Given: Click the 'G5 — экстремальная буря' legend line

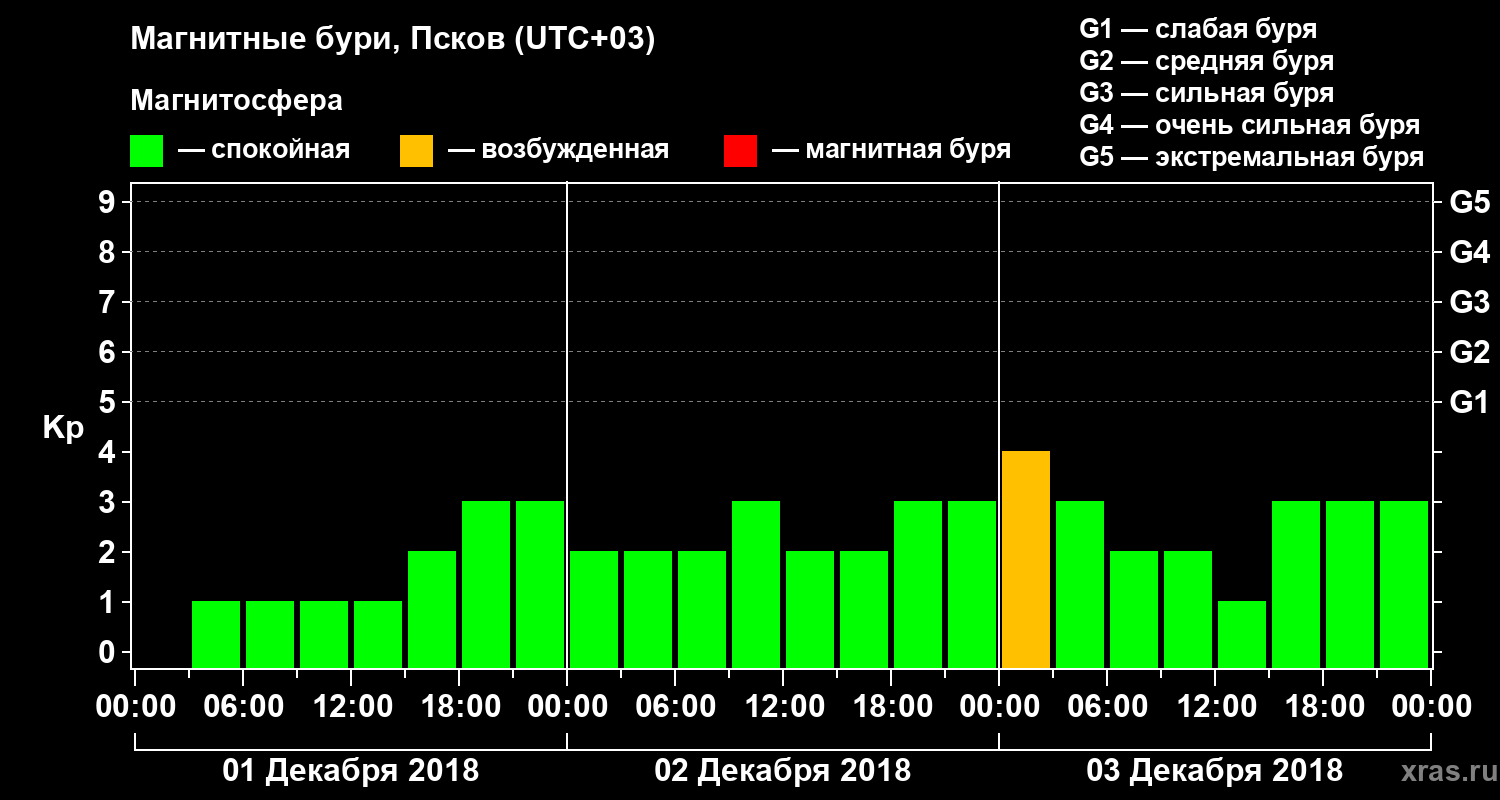Looking at the screenshot, I should (x=1252, y=158).
